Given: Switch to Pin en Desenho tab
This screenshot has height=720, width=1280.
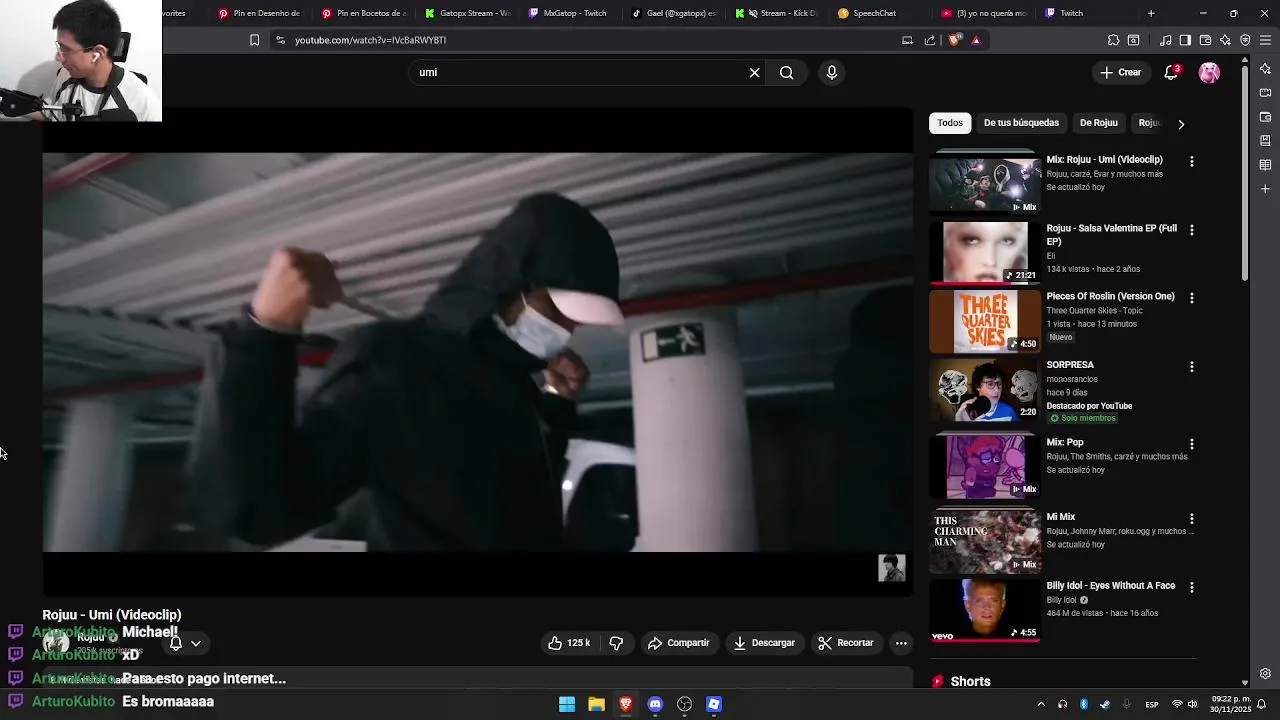Looking at the screenshot, I should click(260, 13).
